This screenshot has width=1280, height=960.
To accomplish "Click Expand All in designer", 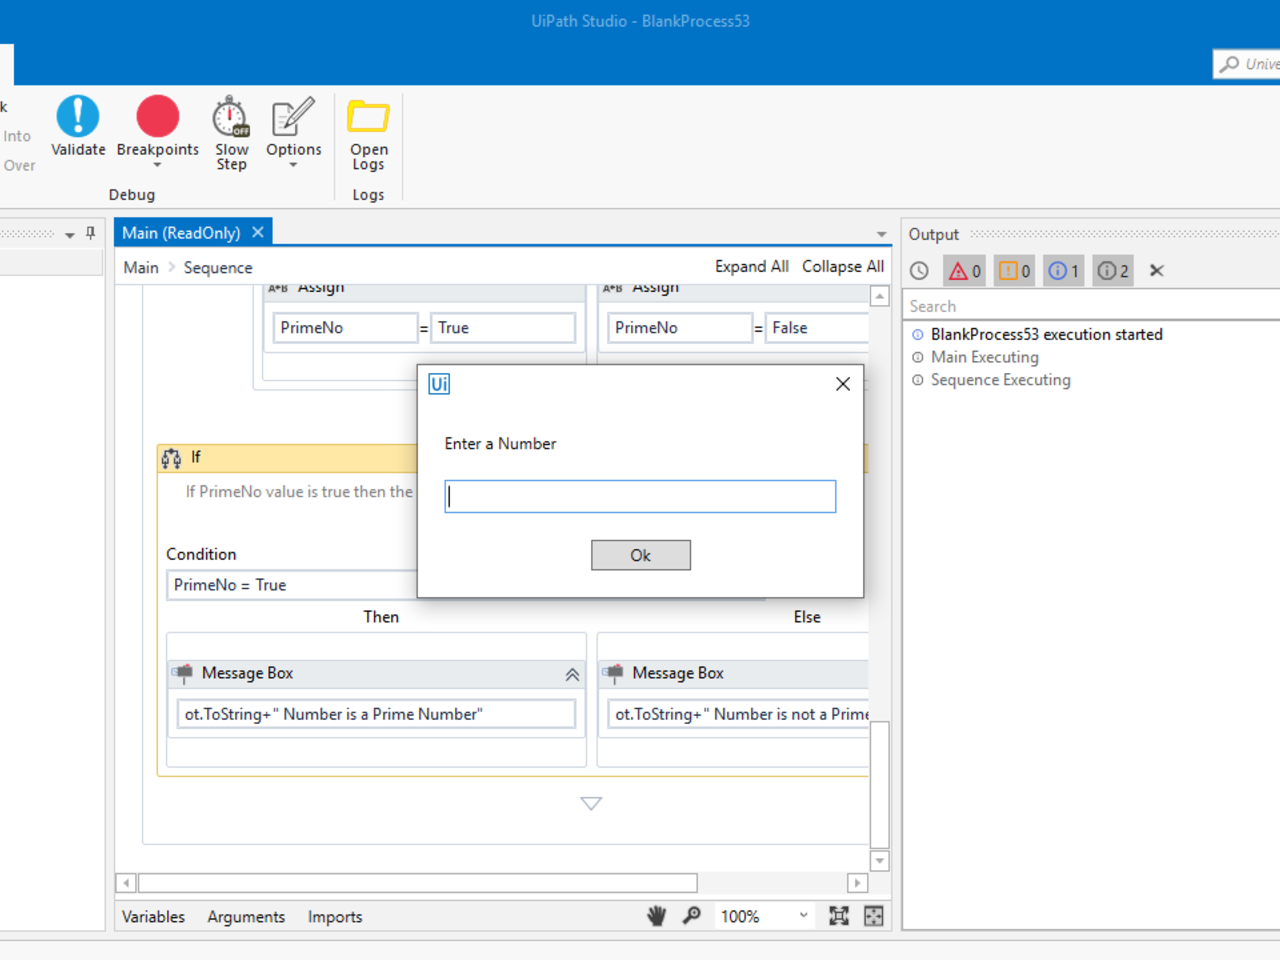I will click(752, 266).
